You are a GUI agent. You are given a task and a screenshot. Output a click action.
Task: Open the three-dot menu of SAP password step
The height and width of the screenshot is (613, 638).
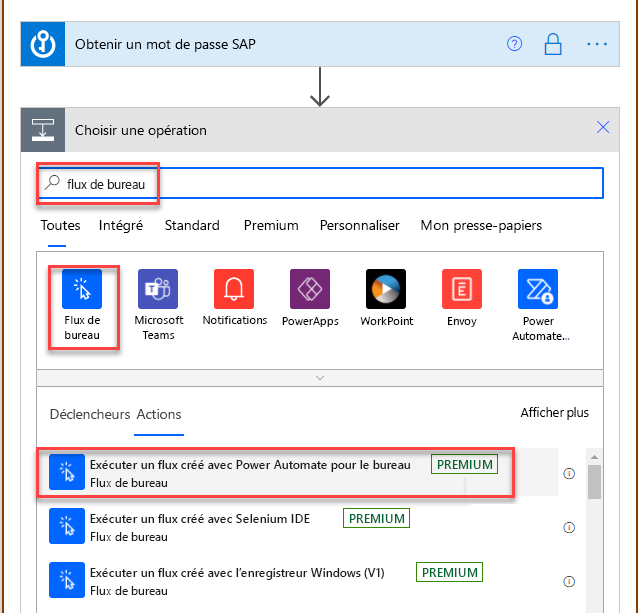pos(597,44)
